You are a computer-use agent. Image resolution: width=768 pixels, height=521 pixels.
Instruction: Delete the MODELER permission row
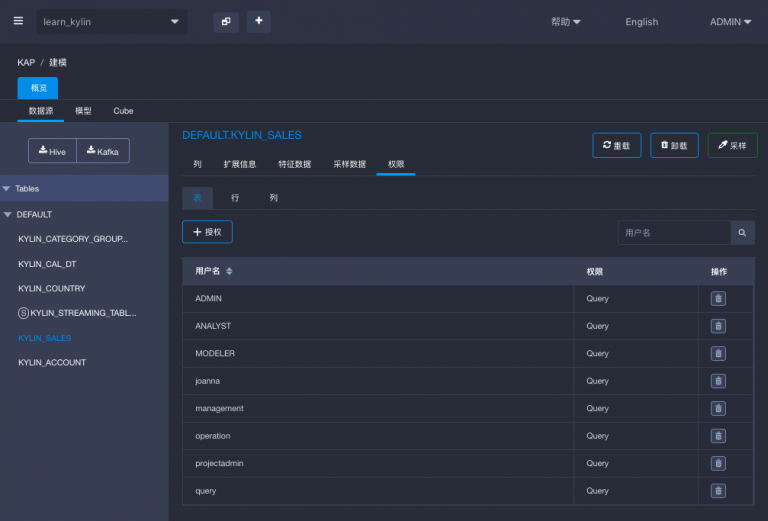pyautogui.click(x=718, y=354)
